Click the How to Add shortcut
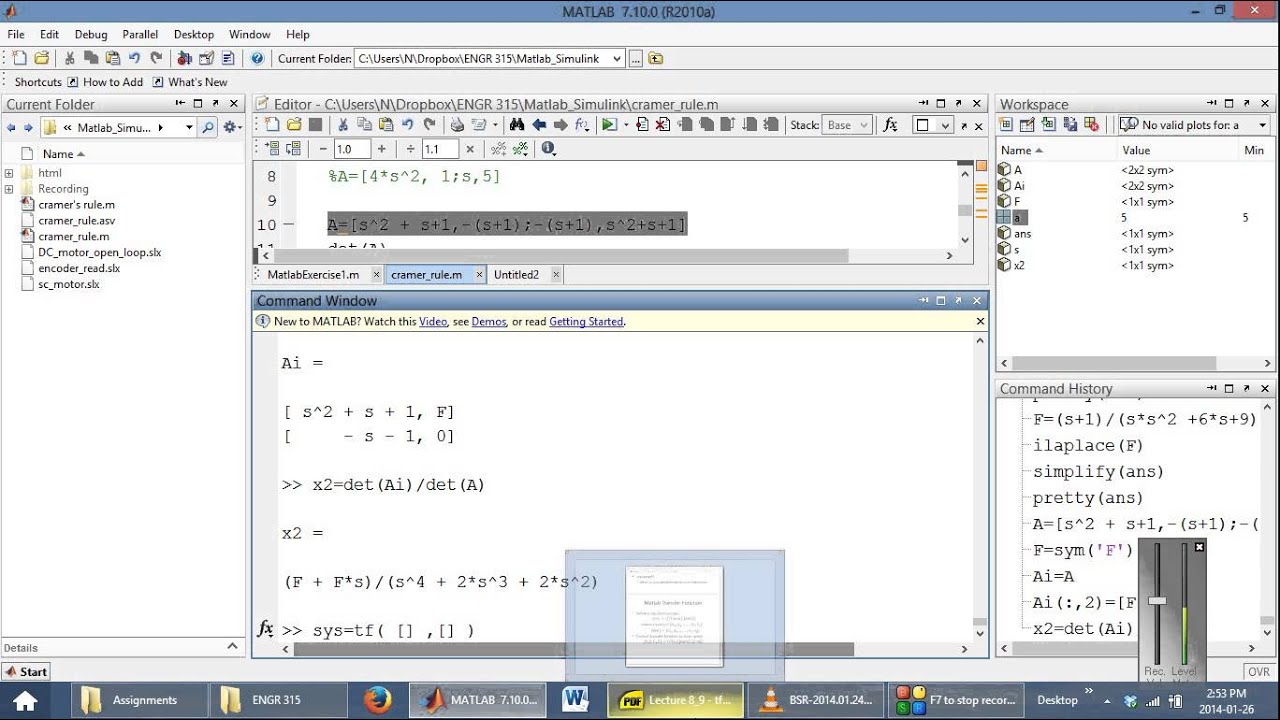The height and width of the screenshot is (720, 1280). coord(104,82)
